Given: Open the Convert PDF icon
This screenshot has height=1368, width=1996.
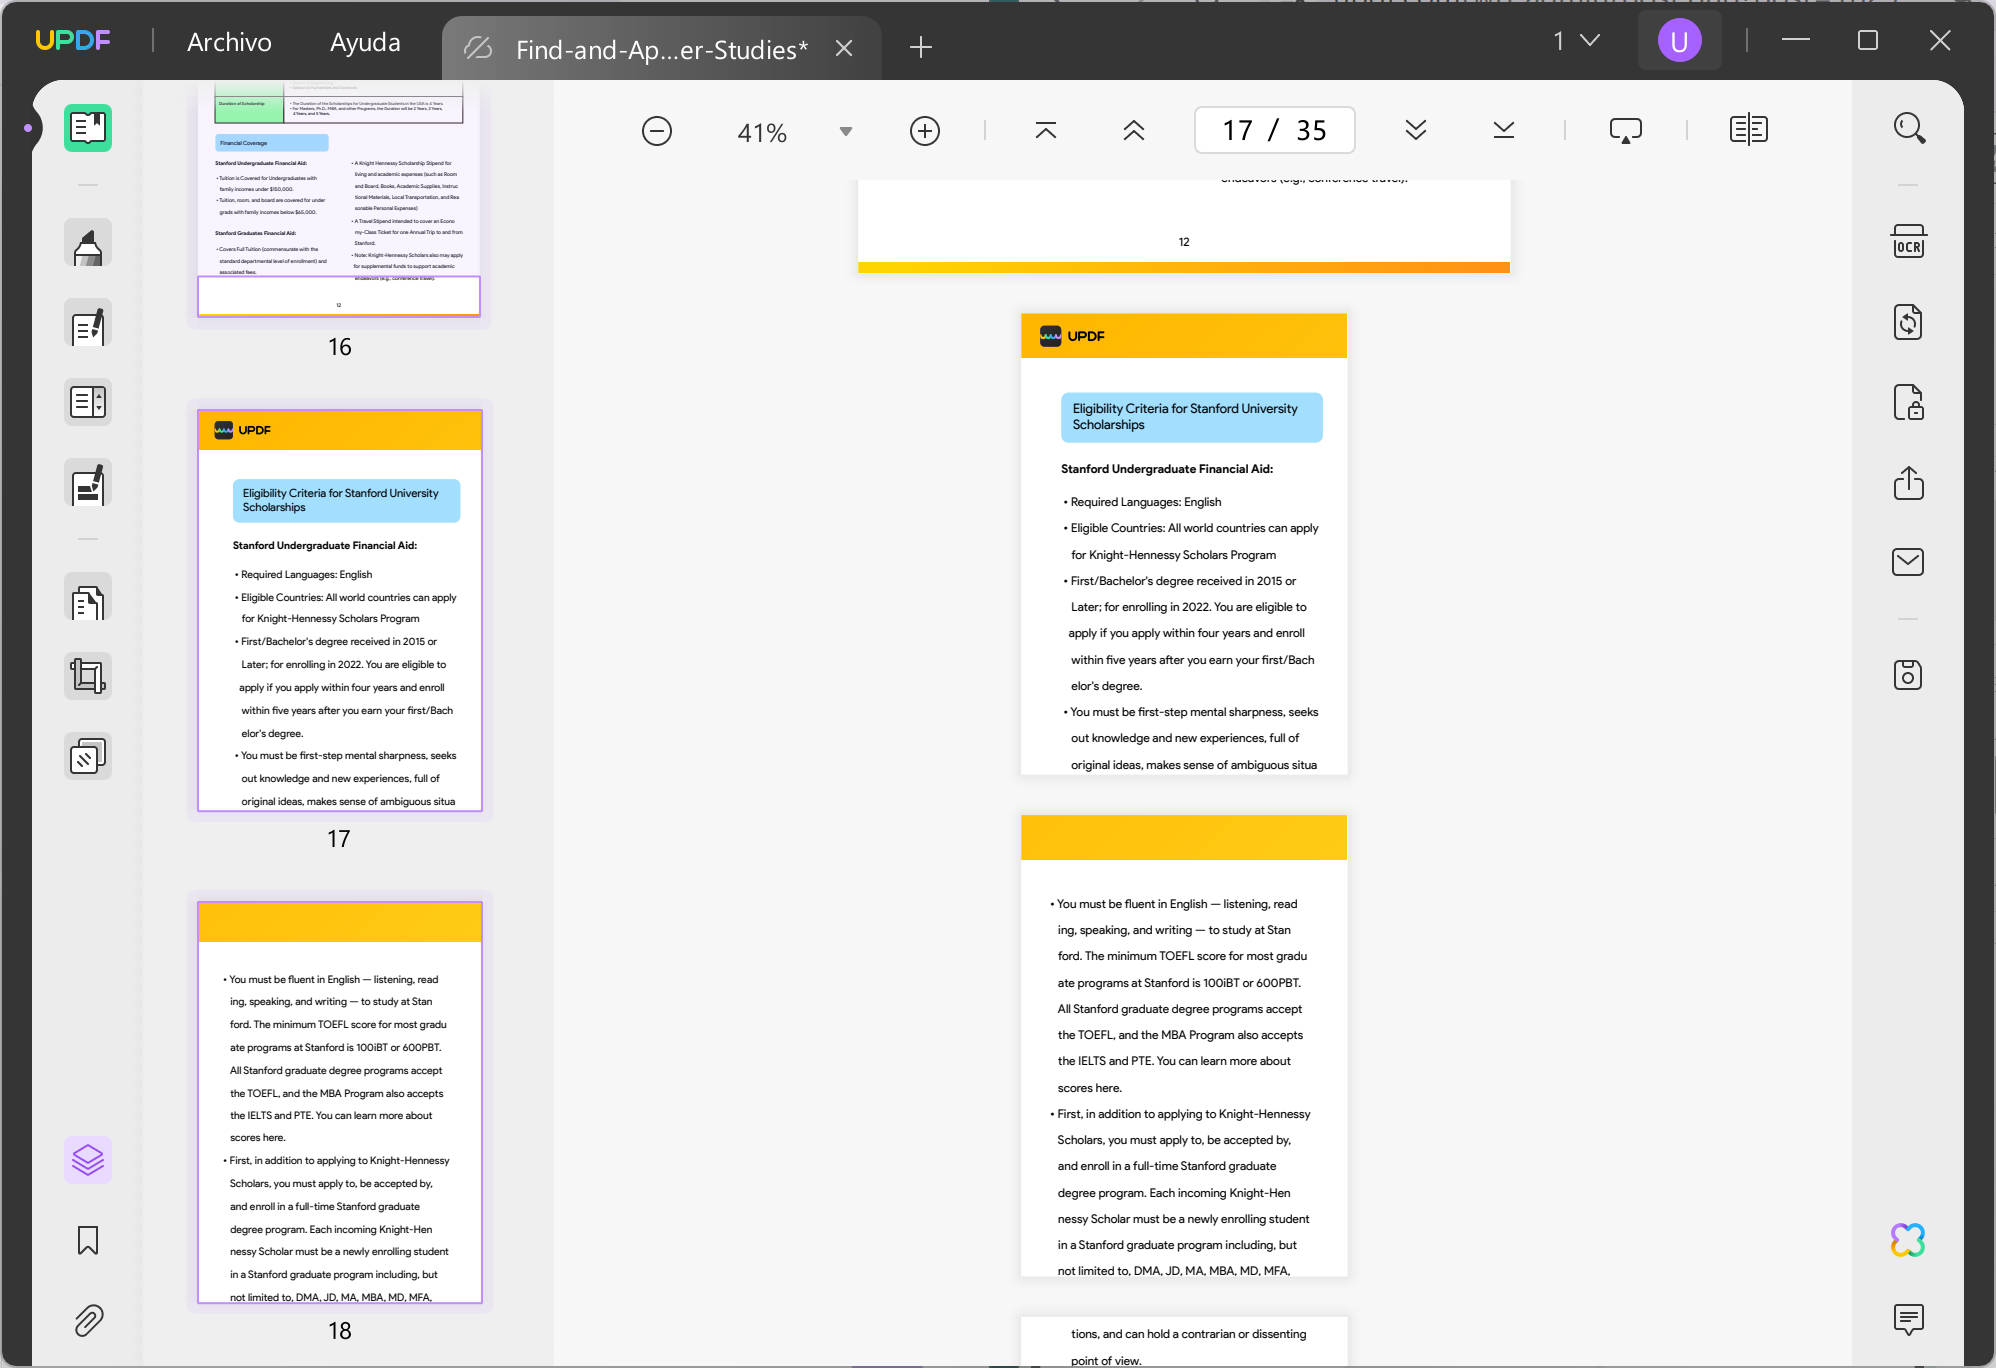Looking at the screenshot, I should click(x=1908, y=322).
